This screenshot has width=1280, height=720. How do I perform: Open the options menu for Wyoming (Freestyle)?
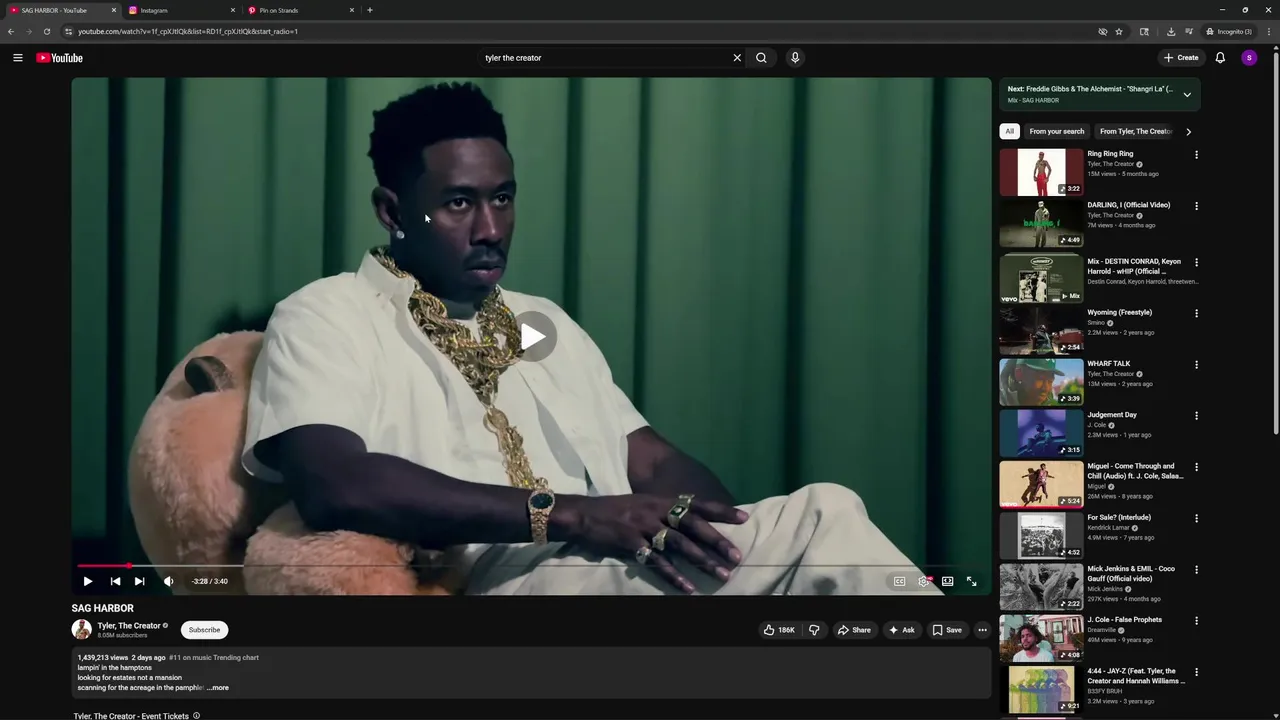click(x=1196, y=313)
